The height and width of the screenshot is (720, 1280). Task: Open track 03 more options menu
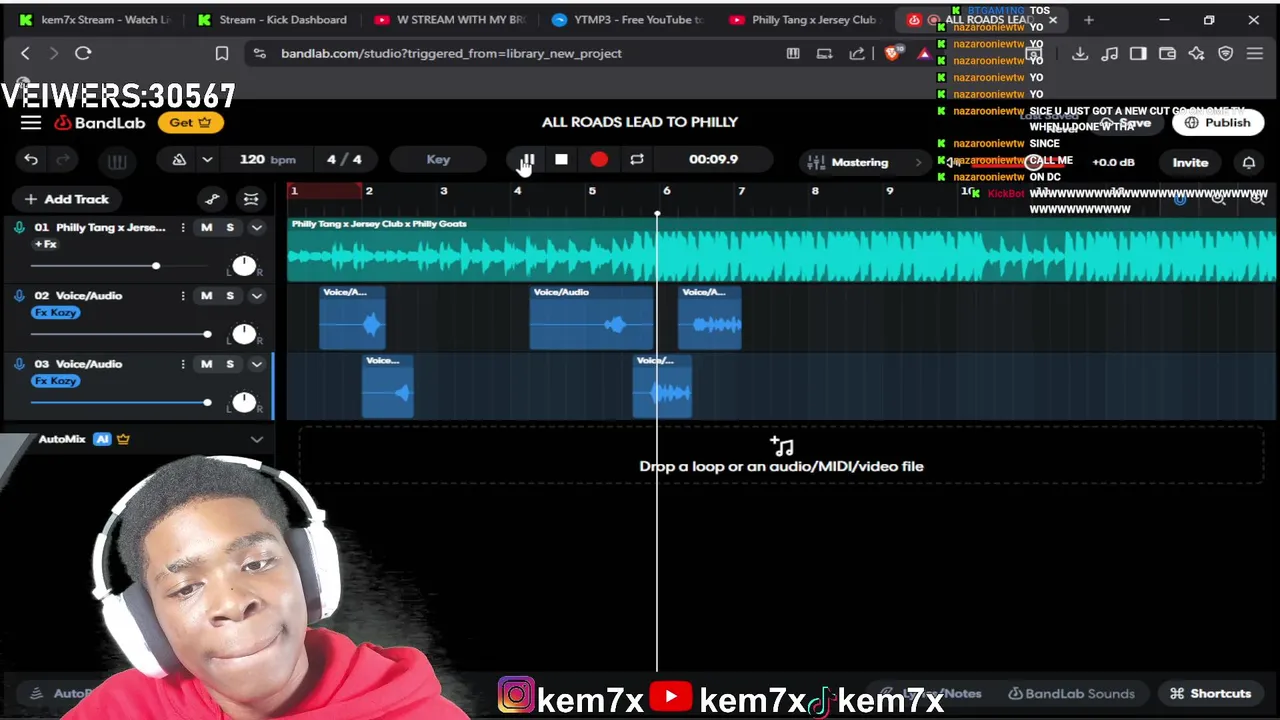(x=182, y=364)
